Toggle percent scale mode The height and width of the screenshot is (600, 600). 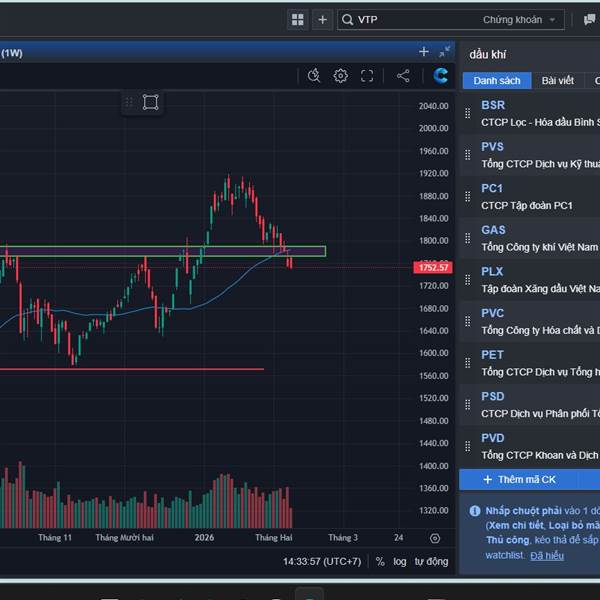(x=380, y=561)
